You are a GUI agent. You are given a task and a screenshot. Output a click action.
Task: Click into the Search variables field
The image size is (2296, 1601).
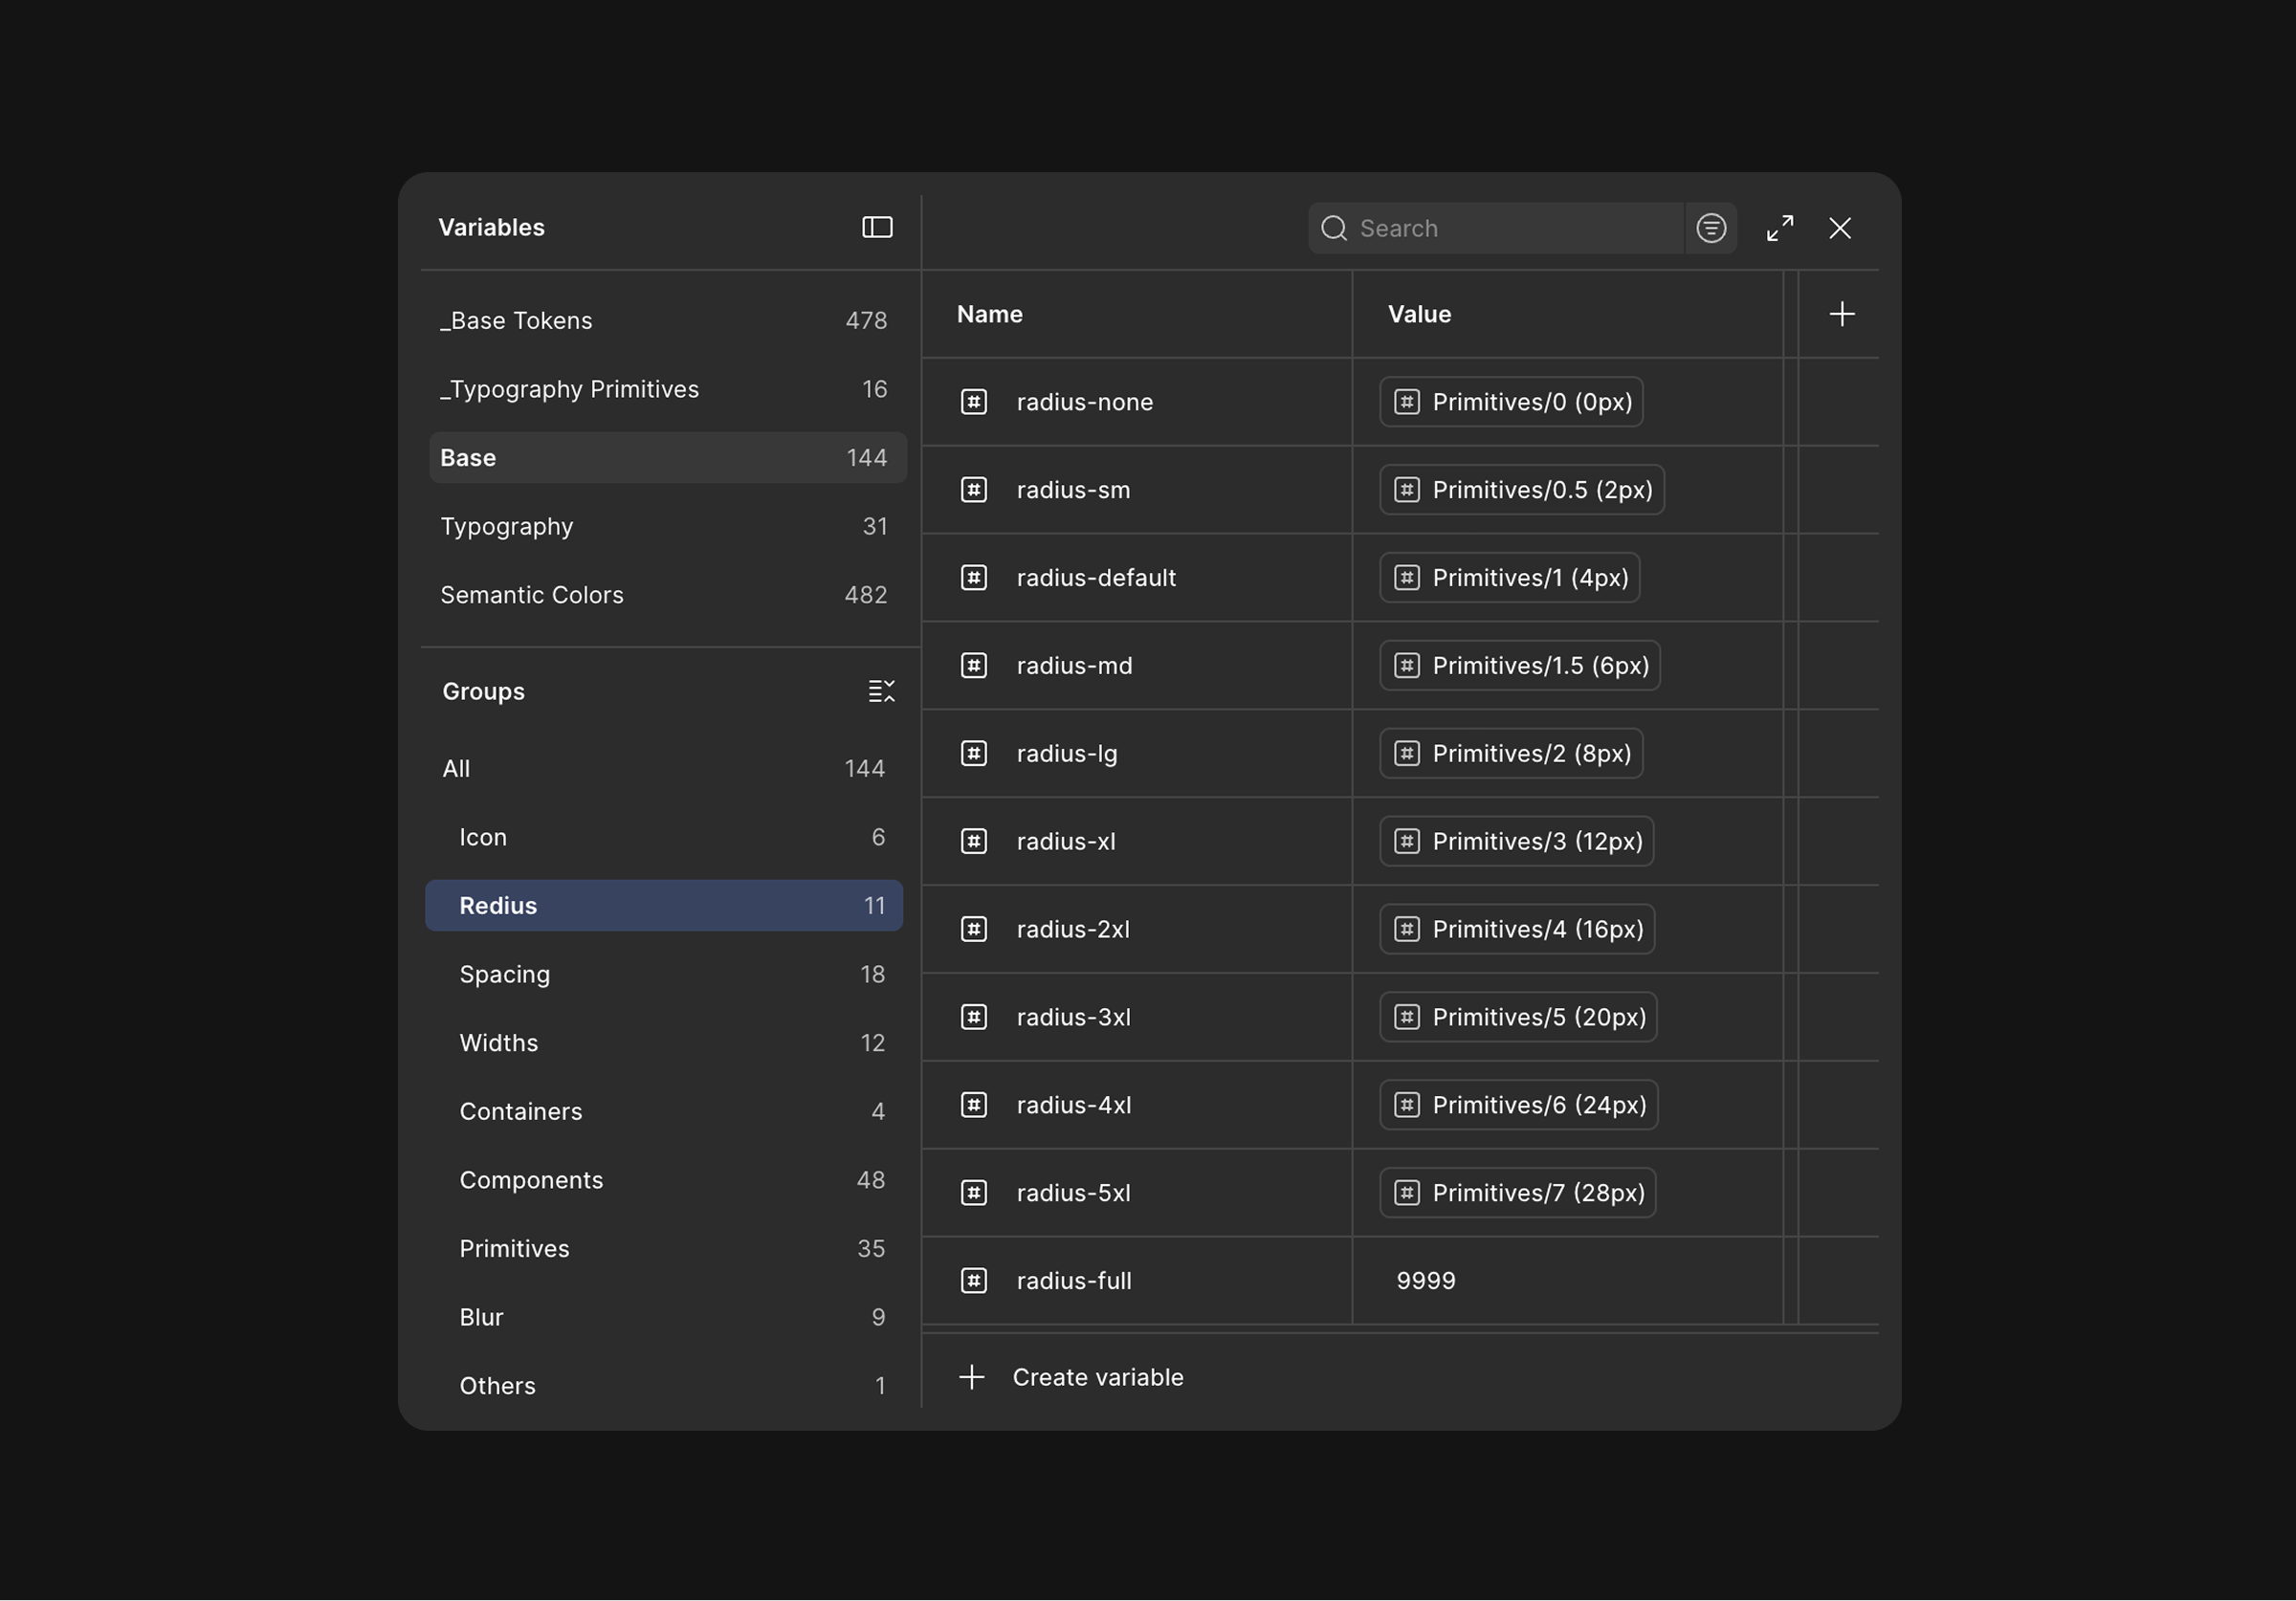1496,228
